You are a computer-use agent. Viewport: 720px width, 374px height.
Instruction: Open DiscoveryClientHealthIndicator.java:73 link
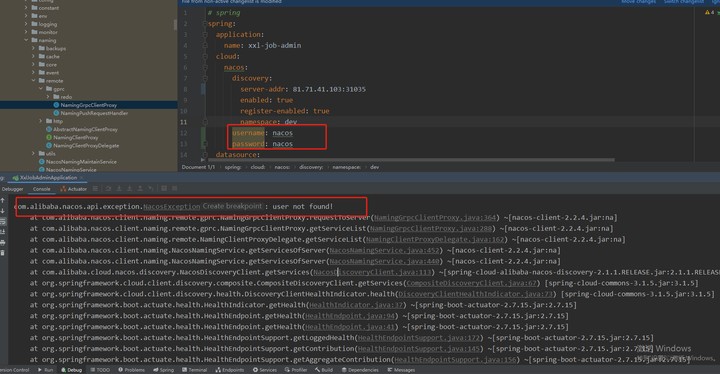tap(475, 294)
